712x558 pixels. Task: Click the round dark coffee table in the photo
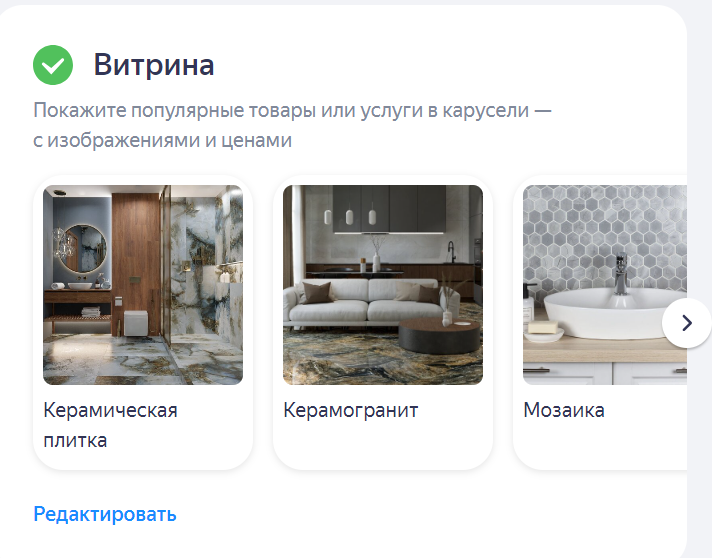click(x=439, y=335)
